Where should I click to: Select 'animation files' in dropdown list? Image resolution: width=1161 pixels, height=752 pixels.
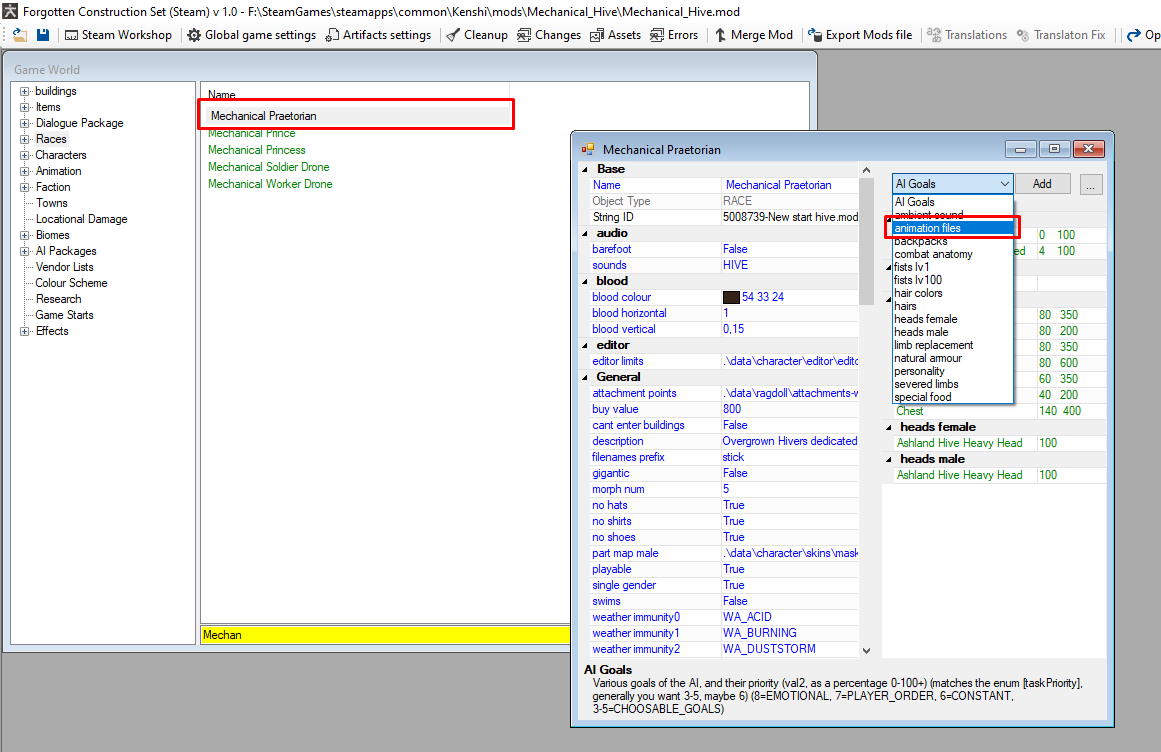[927, 228]
